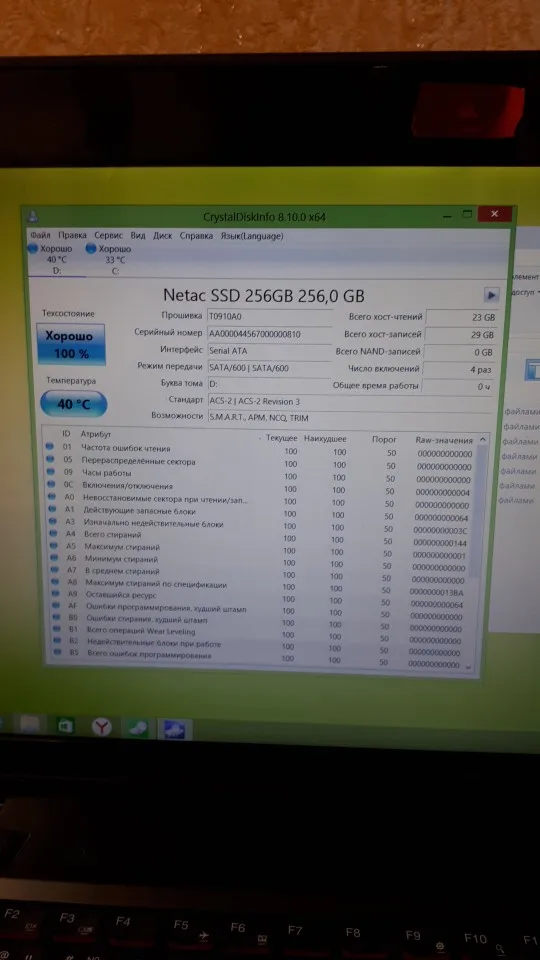Image resolution: width=540 pixels, height=960 pixels.
Task: Click the blue status dot of attribute 09
Action: coord(50,472)
